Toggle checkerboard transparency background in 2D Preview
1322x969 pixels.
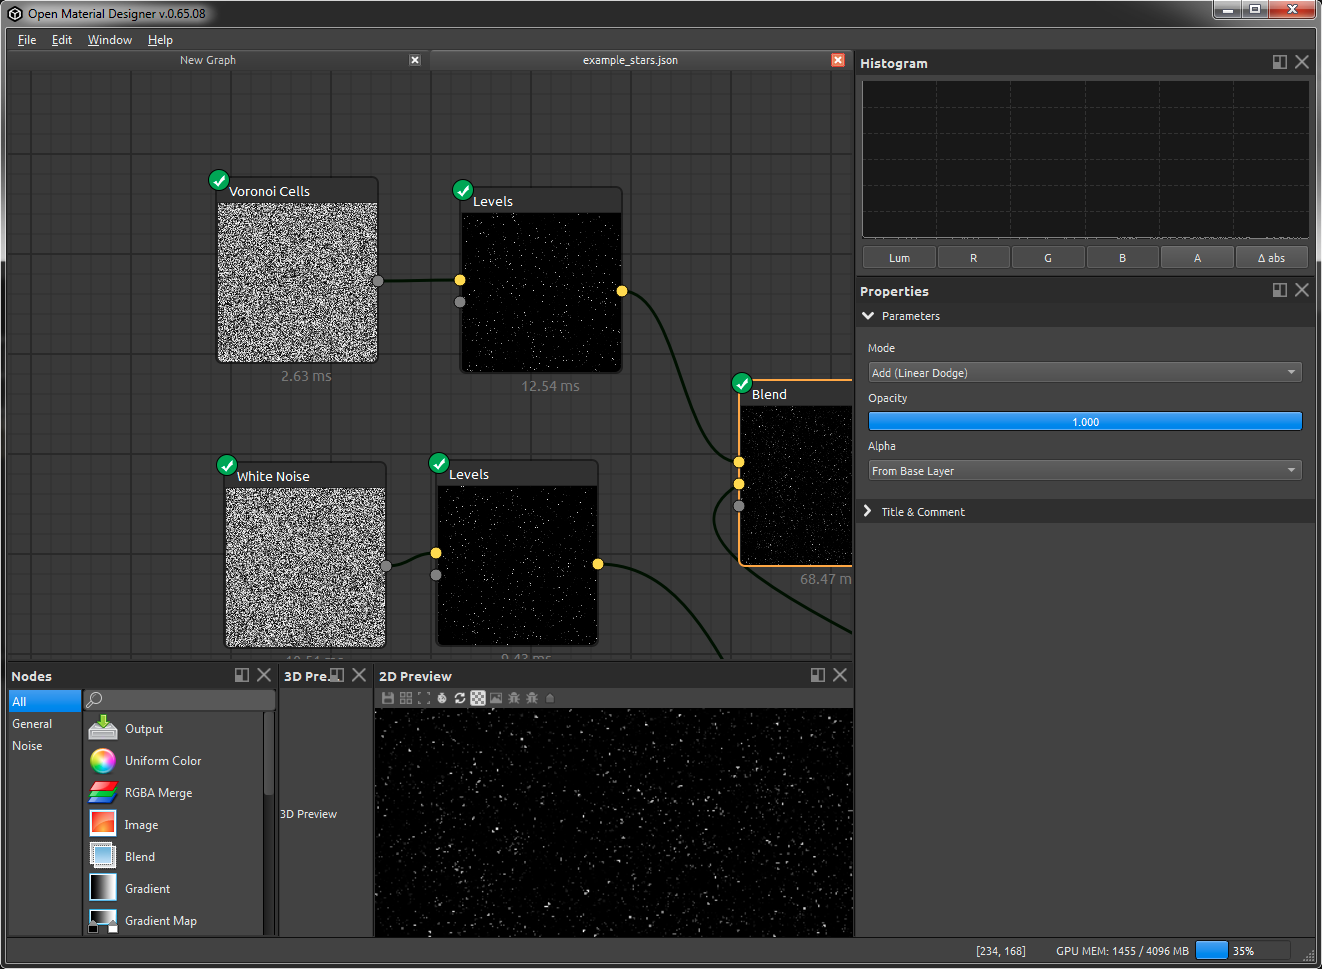(478, 698)
